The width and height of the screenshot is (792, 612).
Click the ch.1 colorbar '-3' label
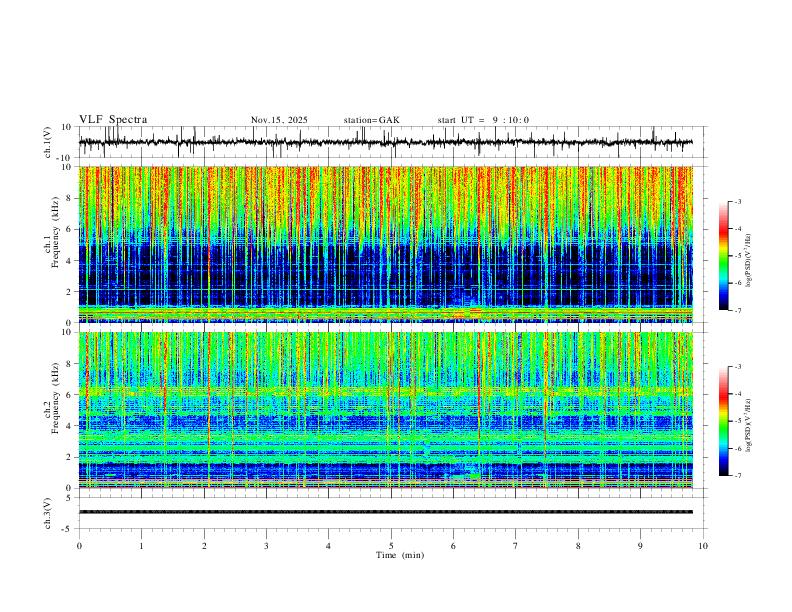737,201
